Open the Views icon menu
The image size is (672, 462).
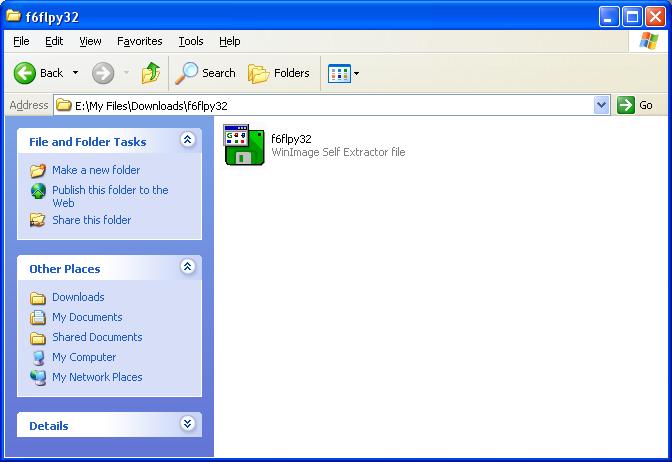point(344,73)
